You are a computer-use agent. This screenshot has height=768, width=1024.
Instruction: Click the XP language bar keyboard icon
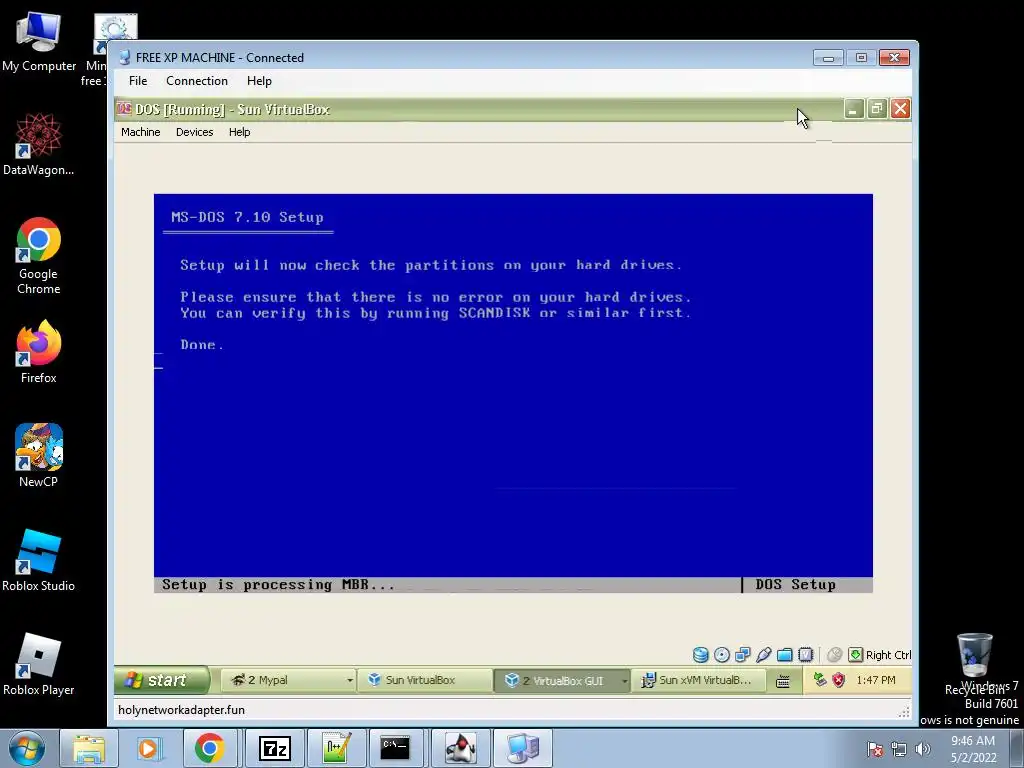click(x=782, y=681)
